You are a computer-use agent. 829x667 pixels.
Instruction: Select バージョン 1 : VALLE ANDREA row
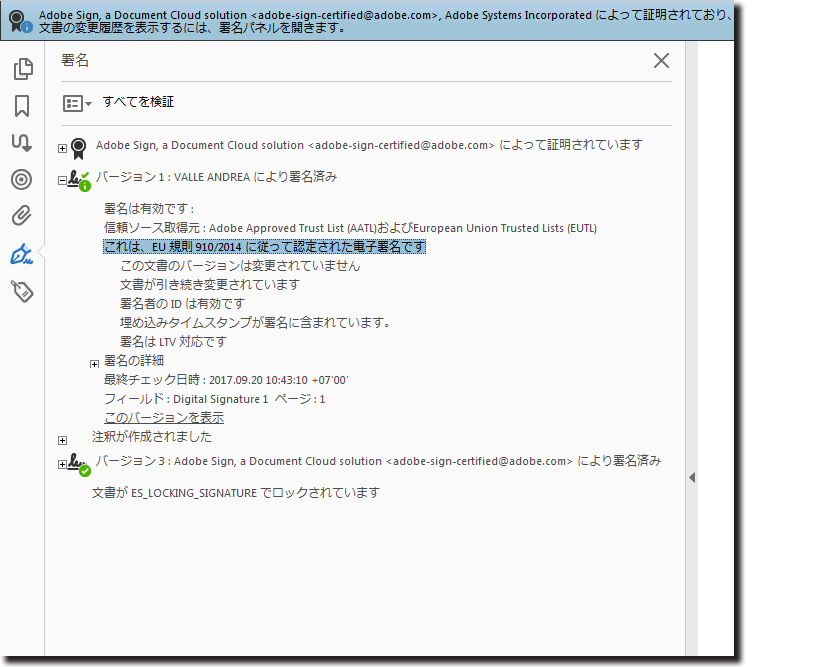(216, 177)
